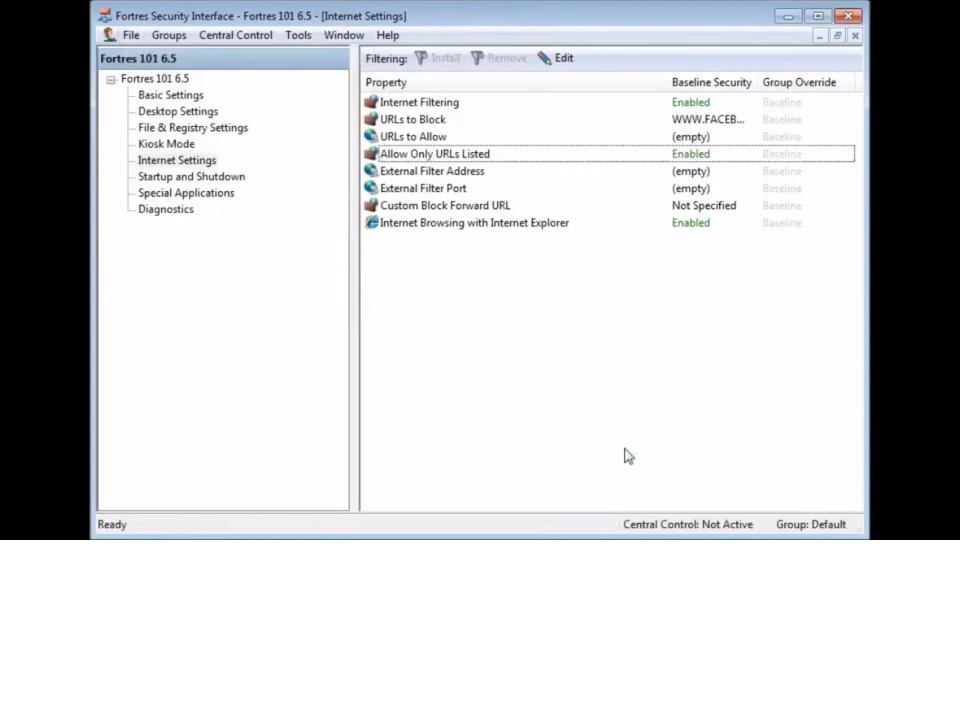Screen dimensions: 960x724
Task: Collapse the Fortres 101 6.5 tree node
Action: coord(111,78)
